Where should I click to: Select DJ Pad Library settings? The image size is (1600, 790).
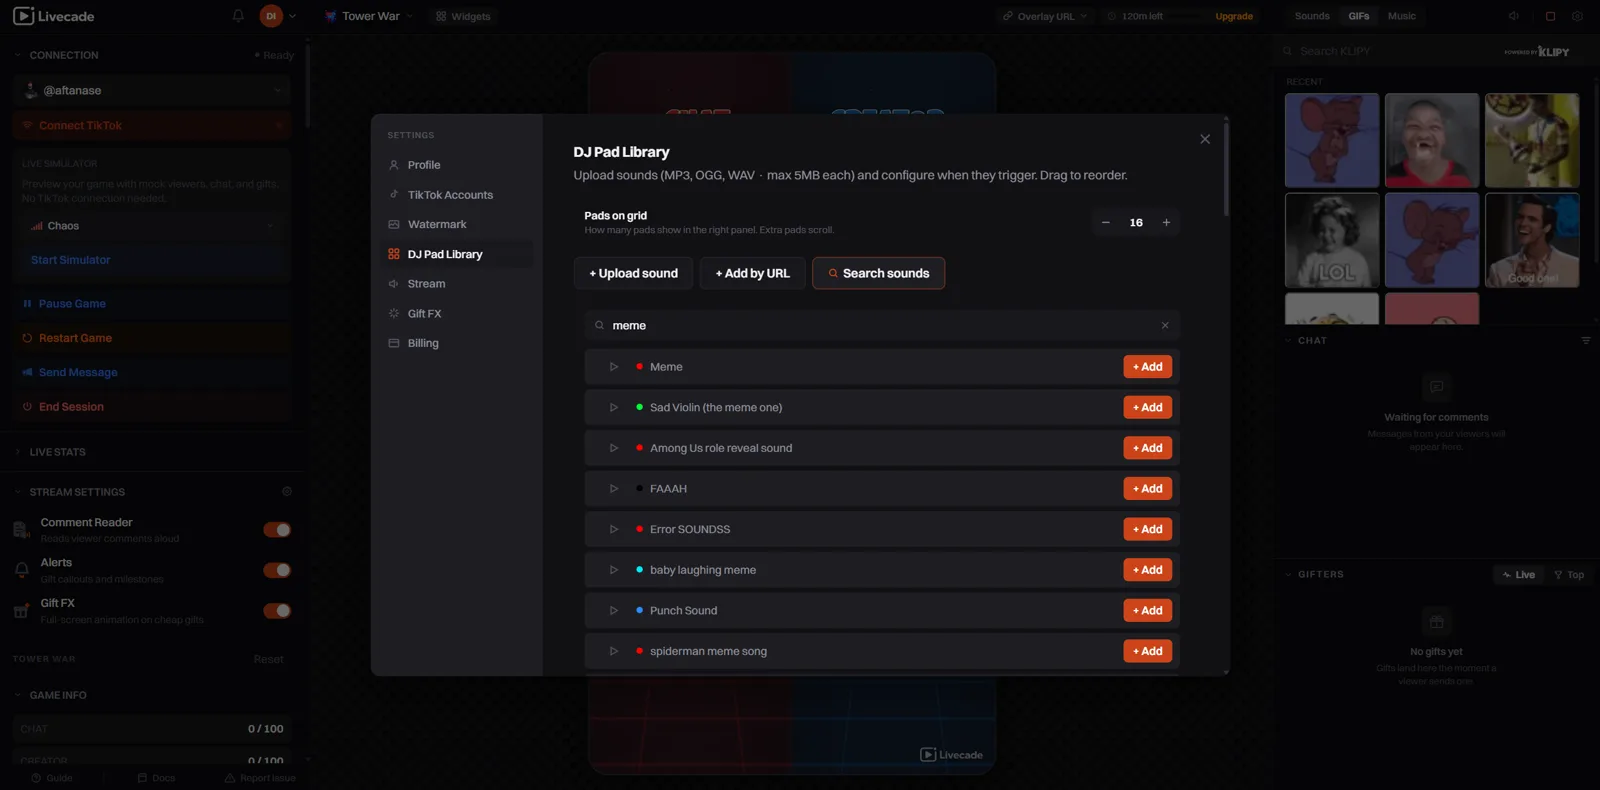(x=458, y=254)
